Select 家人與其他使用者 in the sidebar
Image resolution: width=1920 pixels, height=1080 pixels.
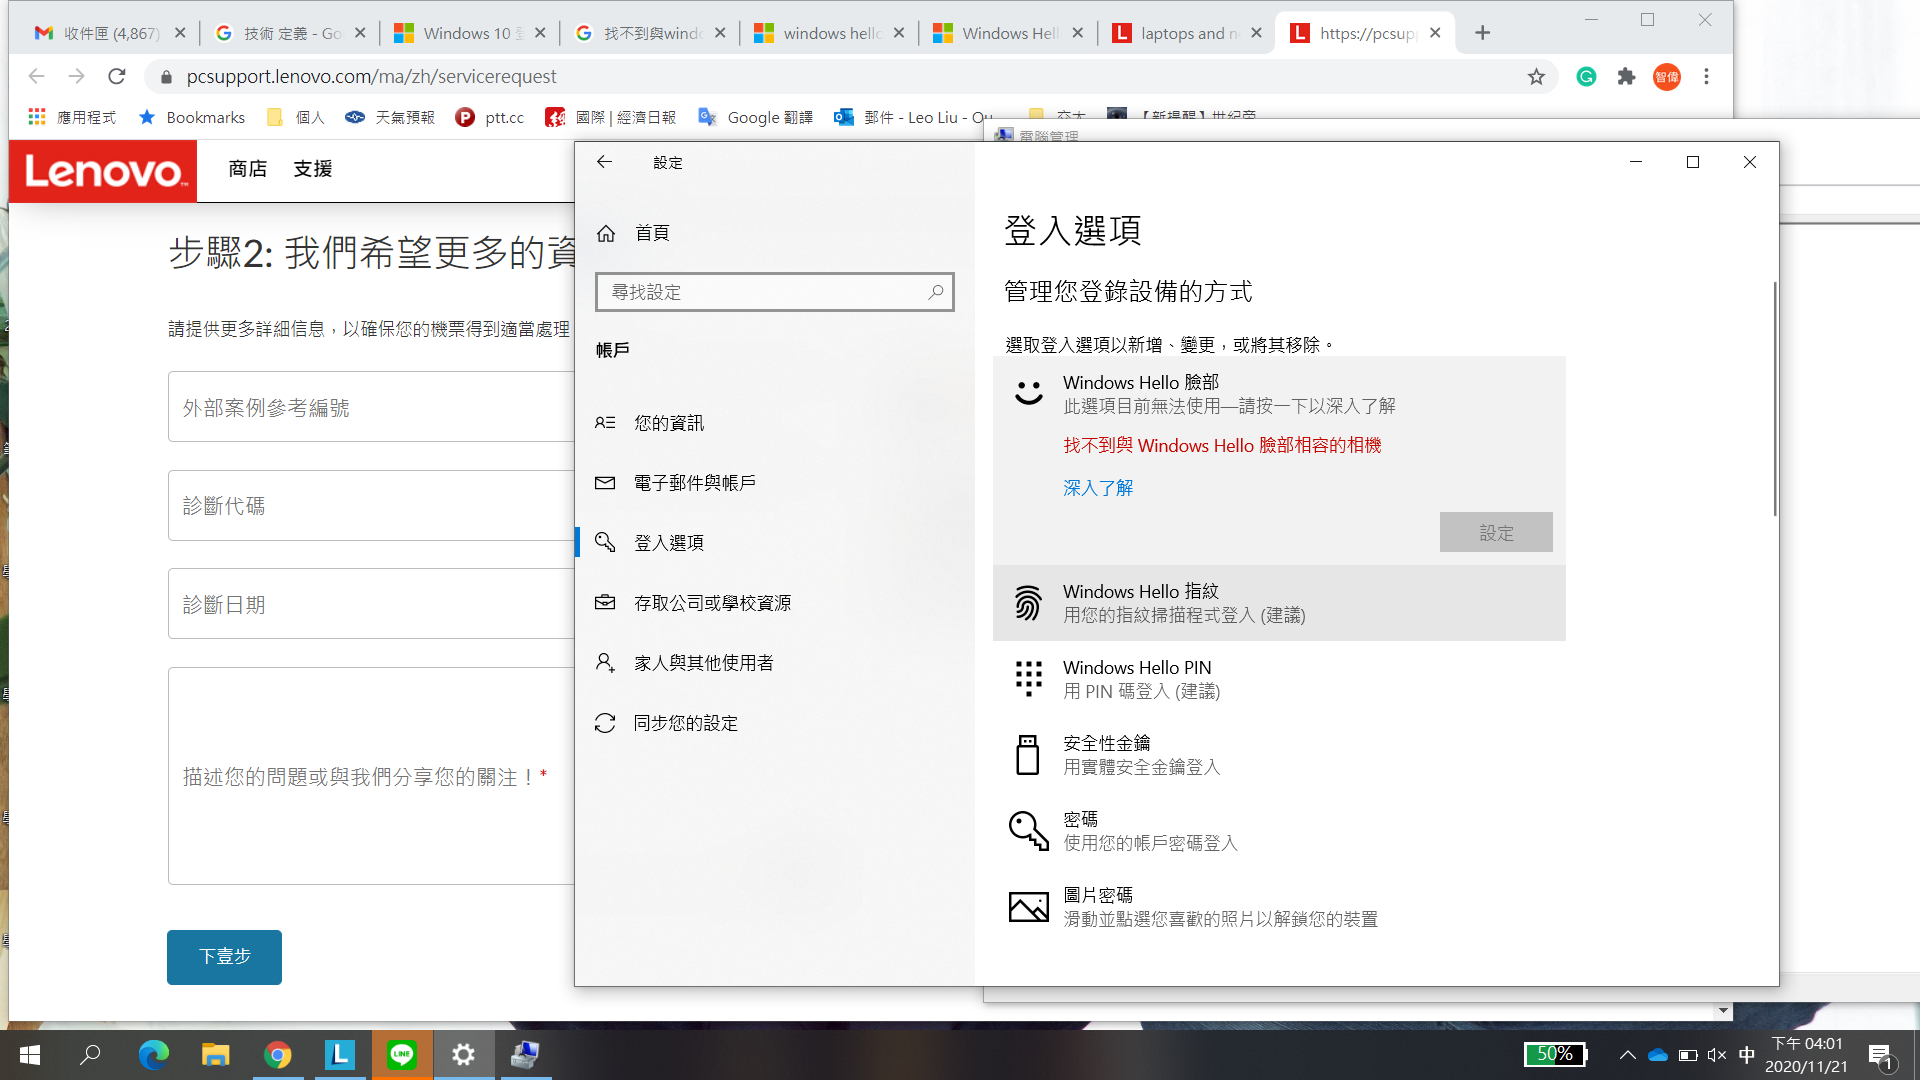pyautogui.click(x=703, y=663)
